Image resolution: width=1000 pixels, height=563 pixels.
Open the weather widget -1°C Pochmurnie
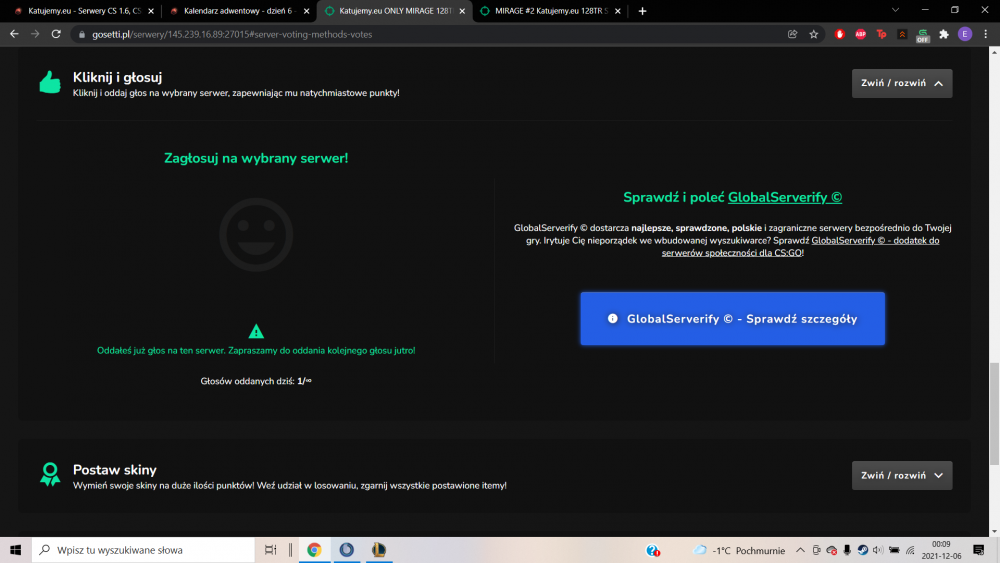click(740, 550)
